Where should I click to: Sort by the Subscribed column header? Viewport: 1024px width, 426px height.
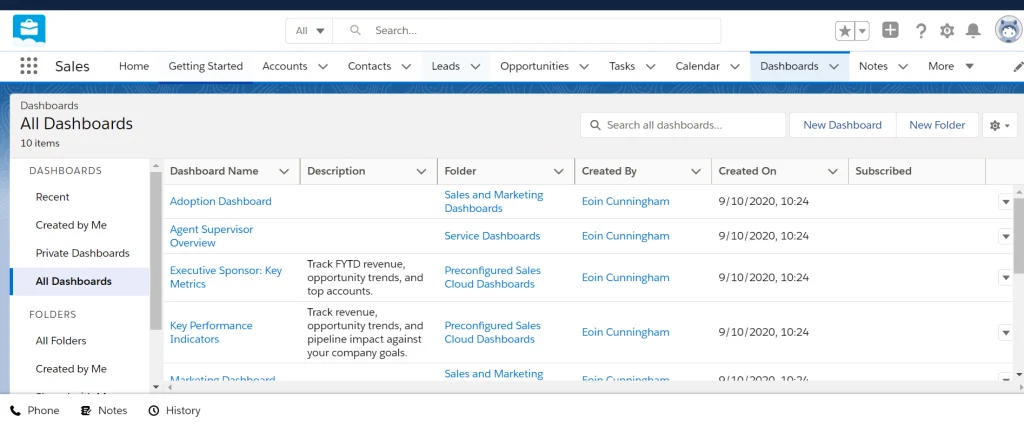tap(883, 171)
